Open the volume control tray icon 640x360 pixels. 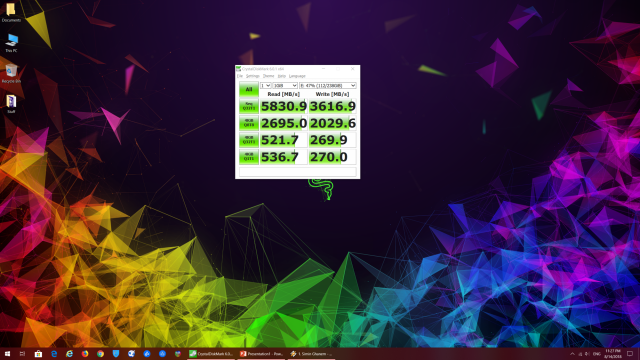pyautogui.click(x=587, y=354)
